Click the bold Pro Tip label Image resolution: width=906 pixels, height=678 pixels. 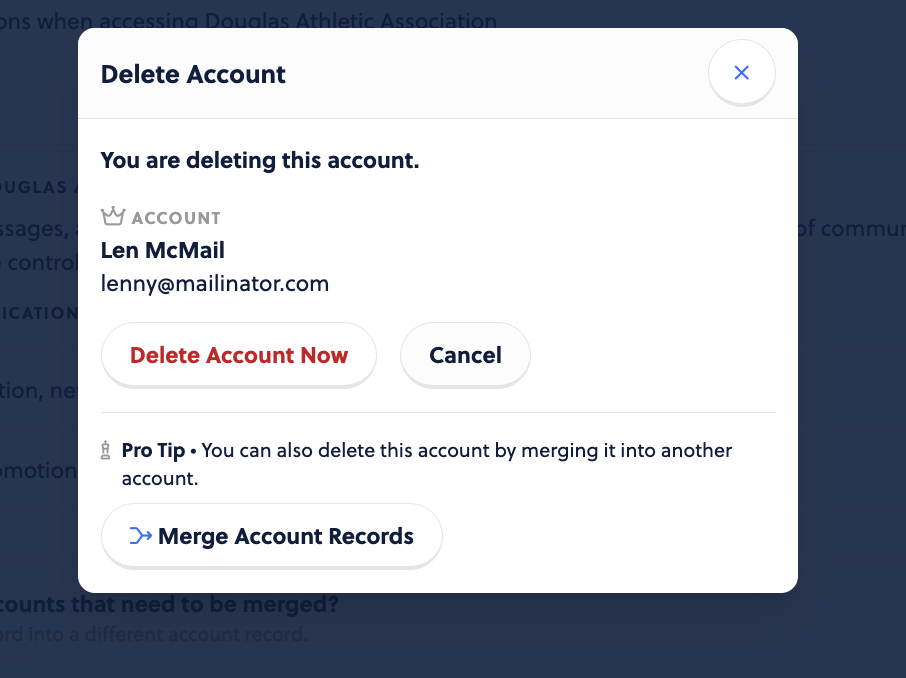(x=153, y=450)
